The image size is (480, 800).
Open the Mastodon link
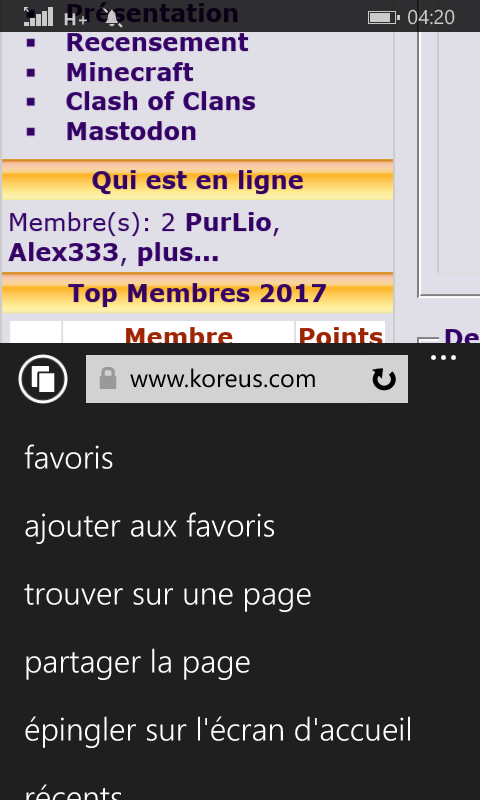pos(131,131)
